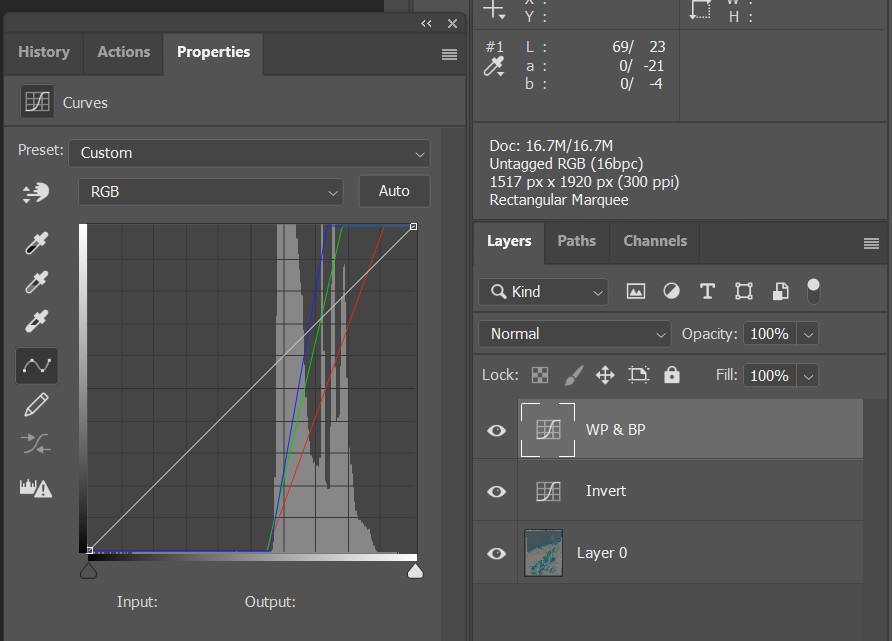Select the pencil draw-curve tool
The image size is (892, 641).
(36, 405)
